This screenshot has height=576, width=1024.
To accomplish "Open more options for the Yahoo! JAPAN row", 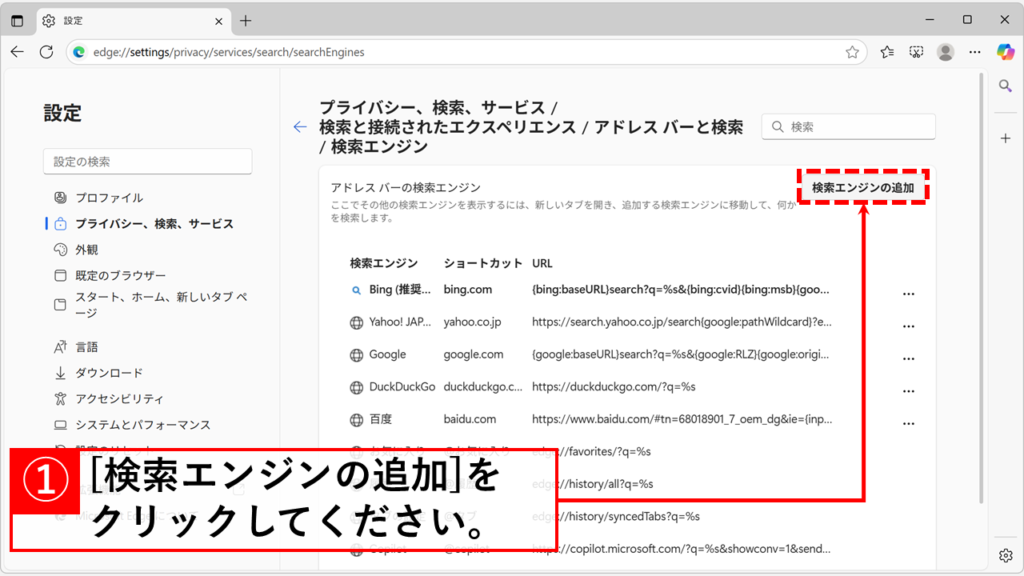I will click(908, 326).
